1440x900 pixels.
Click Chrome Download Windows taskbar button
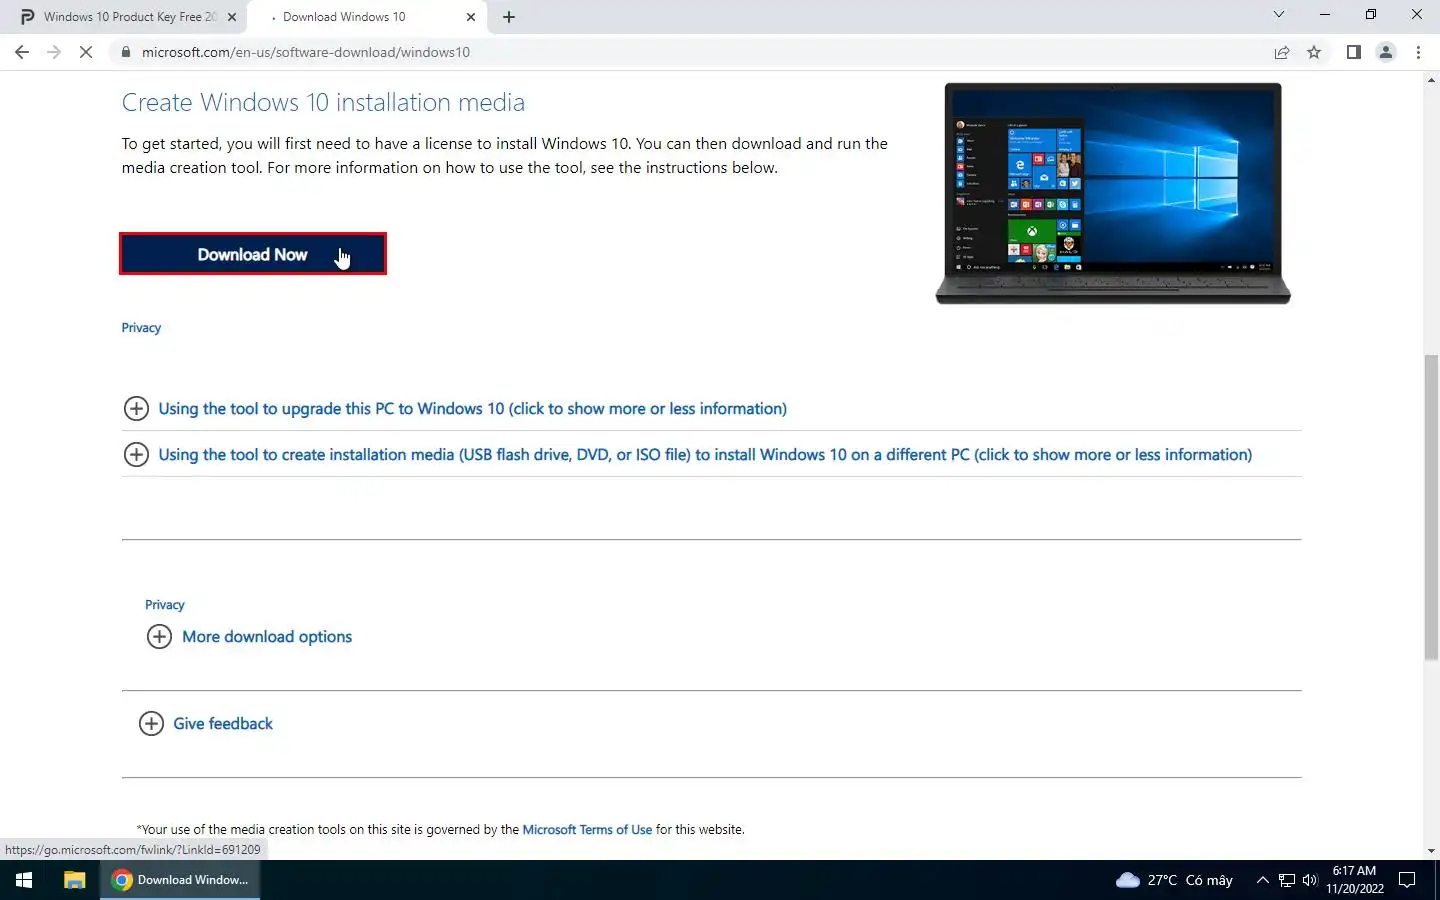(x=180, y=880)
